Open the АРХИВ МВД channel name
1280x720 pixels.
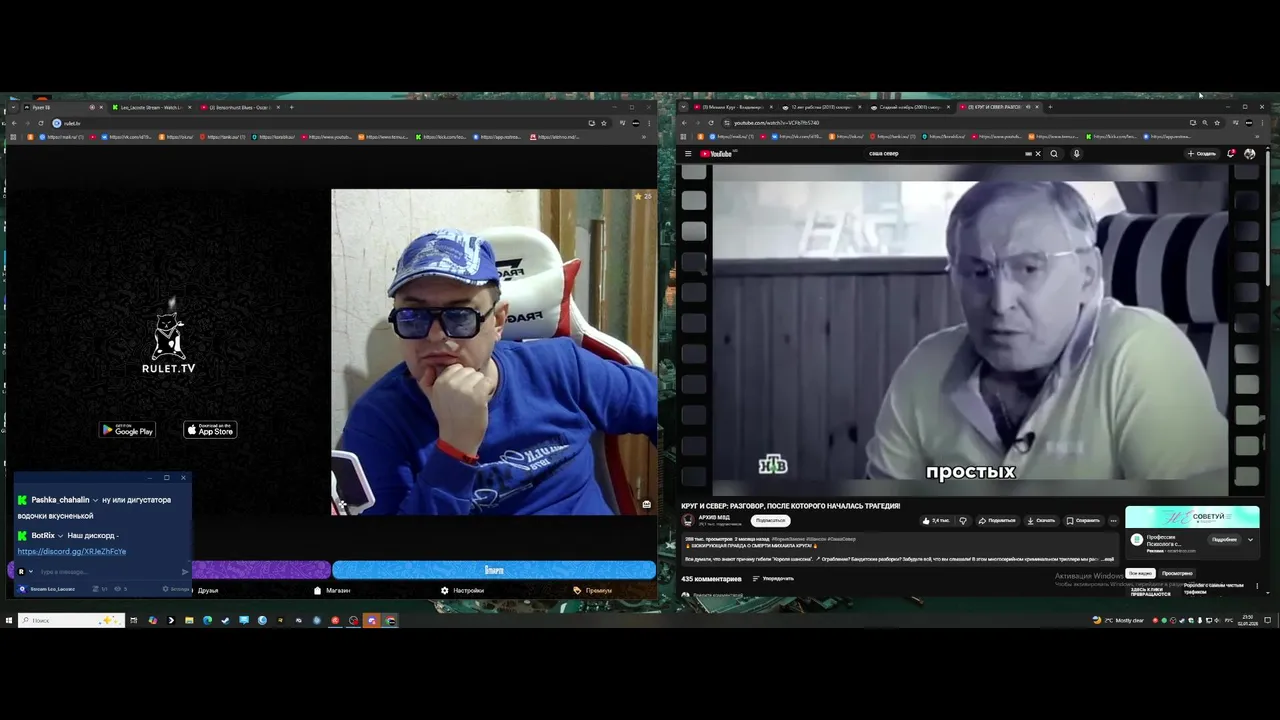point(713,517)
